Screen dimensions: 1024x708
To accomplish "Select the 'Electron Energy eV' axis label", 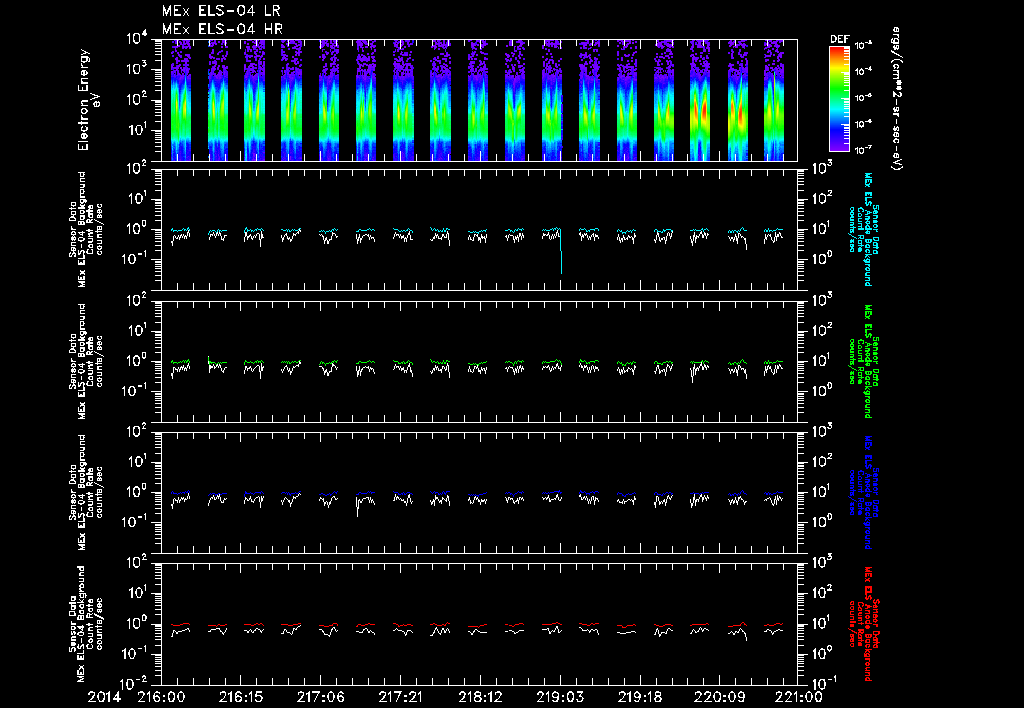I will point(88,99).
